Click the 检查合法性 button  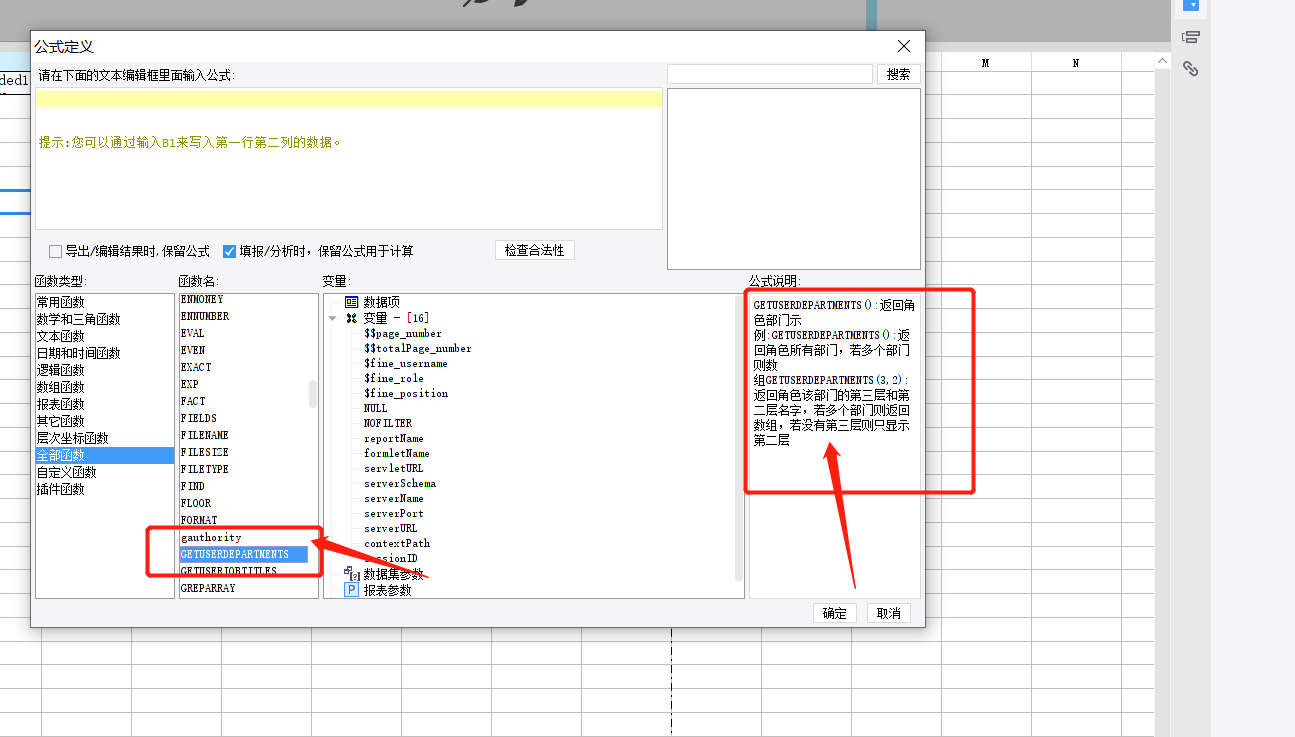click(535, 250)
